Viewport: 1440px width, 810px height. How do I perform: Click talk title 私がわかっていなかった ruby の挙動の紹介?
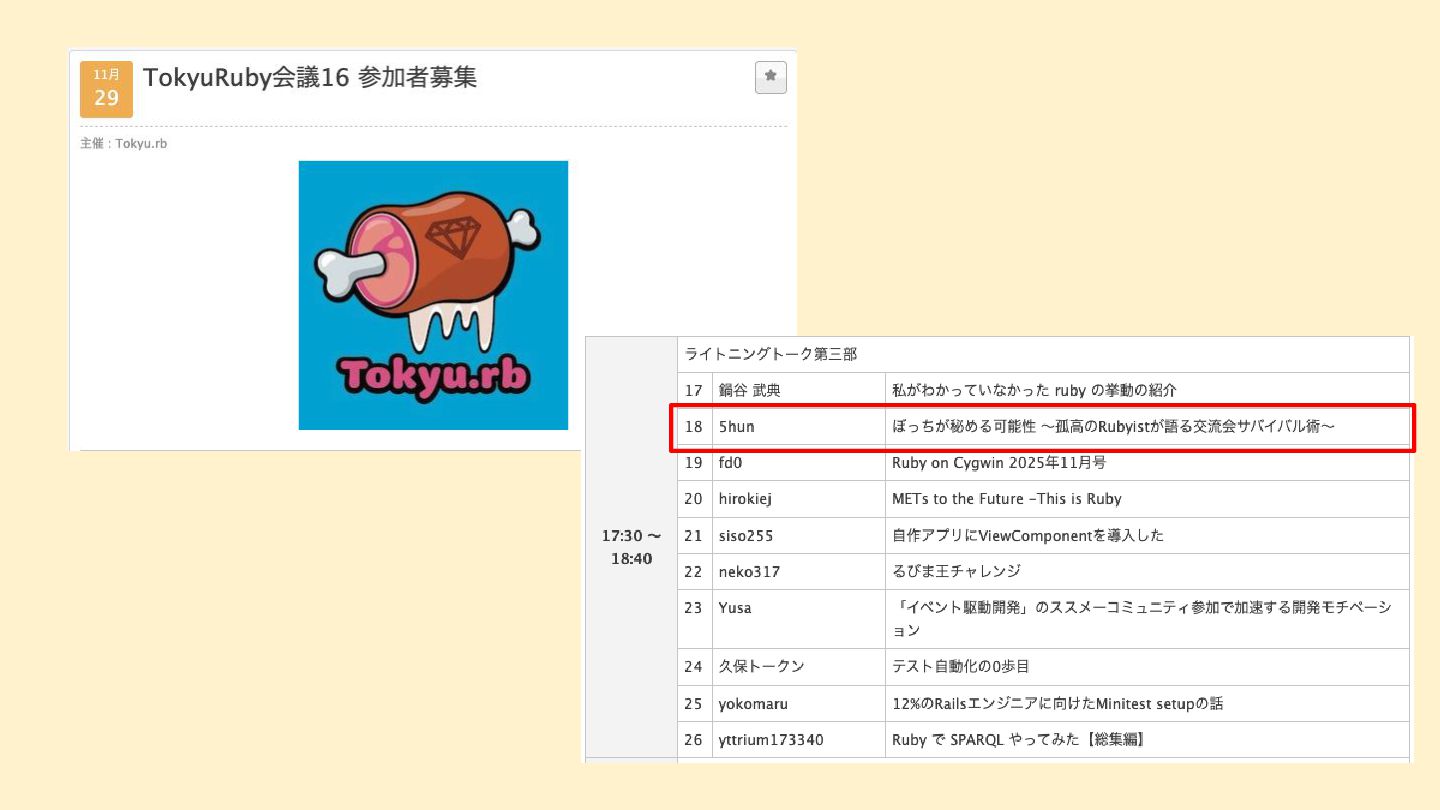click(x=1034, y=391)
